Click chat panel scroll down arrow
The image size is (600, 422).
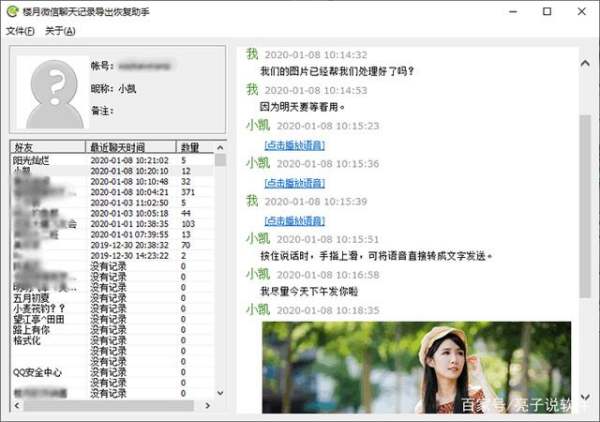585,397
